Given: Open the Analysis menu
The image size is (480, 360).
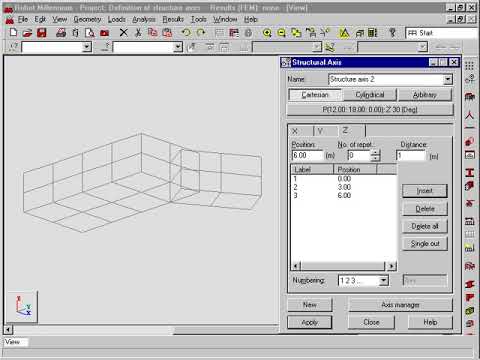Looking at the screenshot, I should 144,19.
